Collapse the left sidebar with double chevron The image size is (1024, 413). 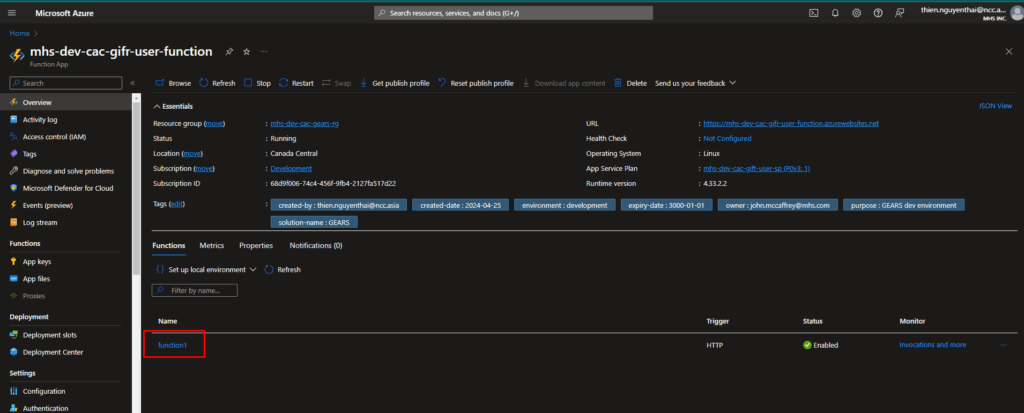[x=132, y=83]
